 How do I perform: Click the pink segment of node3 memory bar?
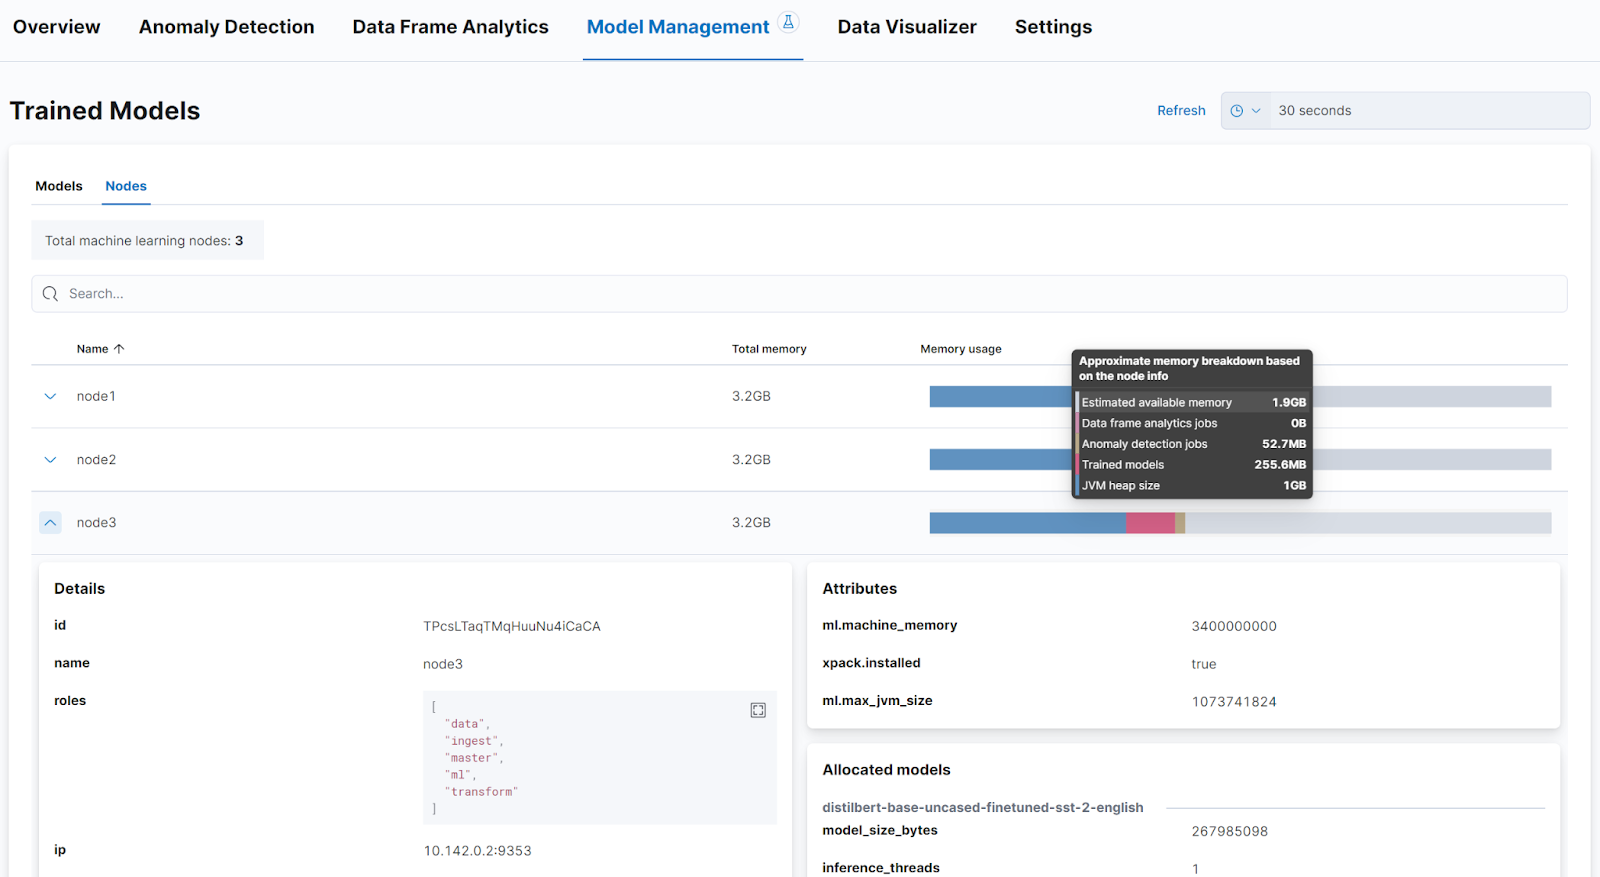tap(1150, 523)
